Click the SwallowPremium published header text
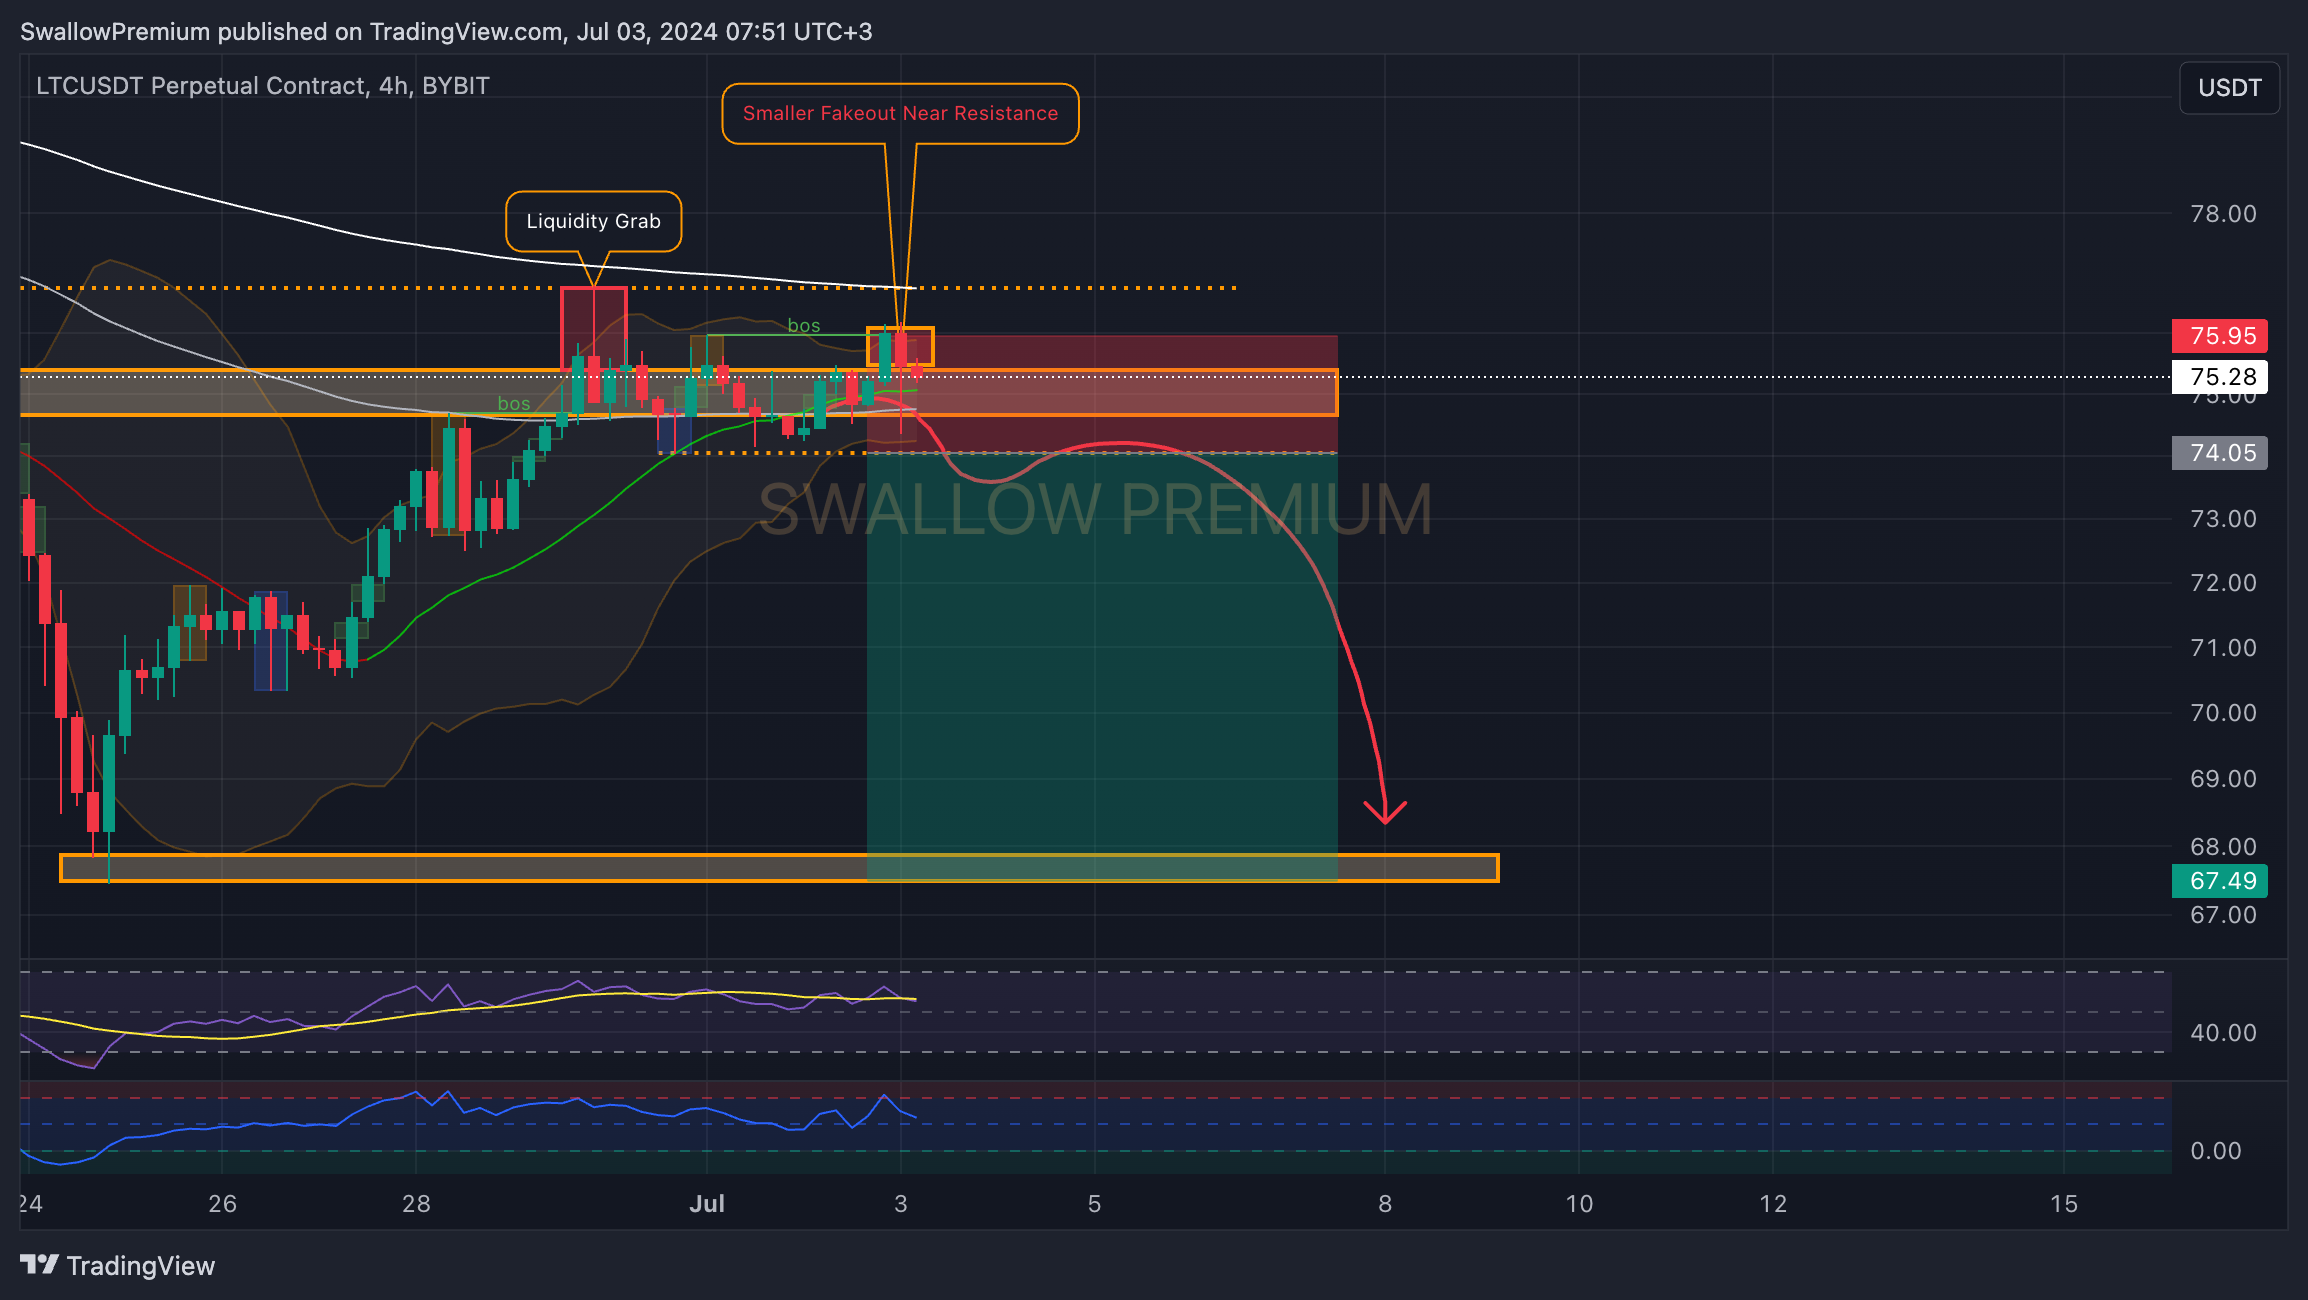This screenshot has height=1300, width=2308. pyautogui.click(x=446, y=32)
